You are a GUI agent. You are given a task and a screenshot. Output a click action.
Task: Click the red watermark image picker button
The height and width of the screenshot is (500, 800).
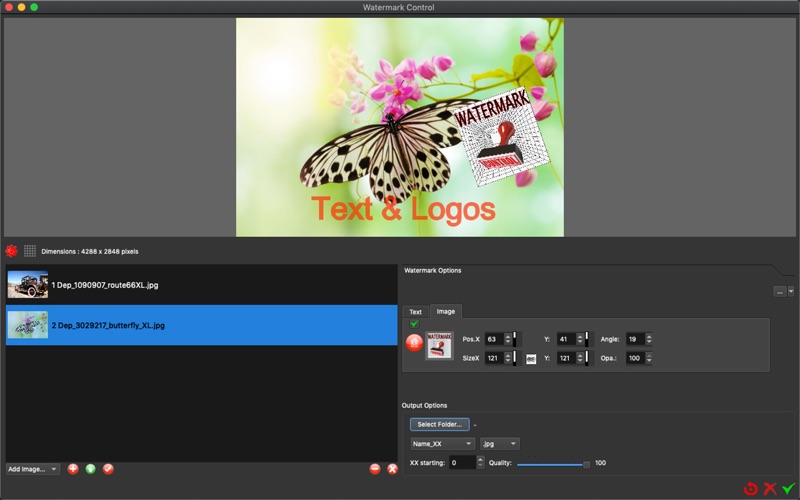(414, 343)
